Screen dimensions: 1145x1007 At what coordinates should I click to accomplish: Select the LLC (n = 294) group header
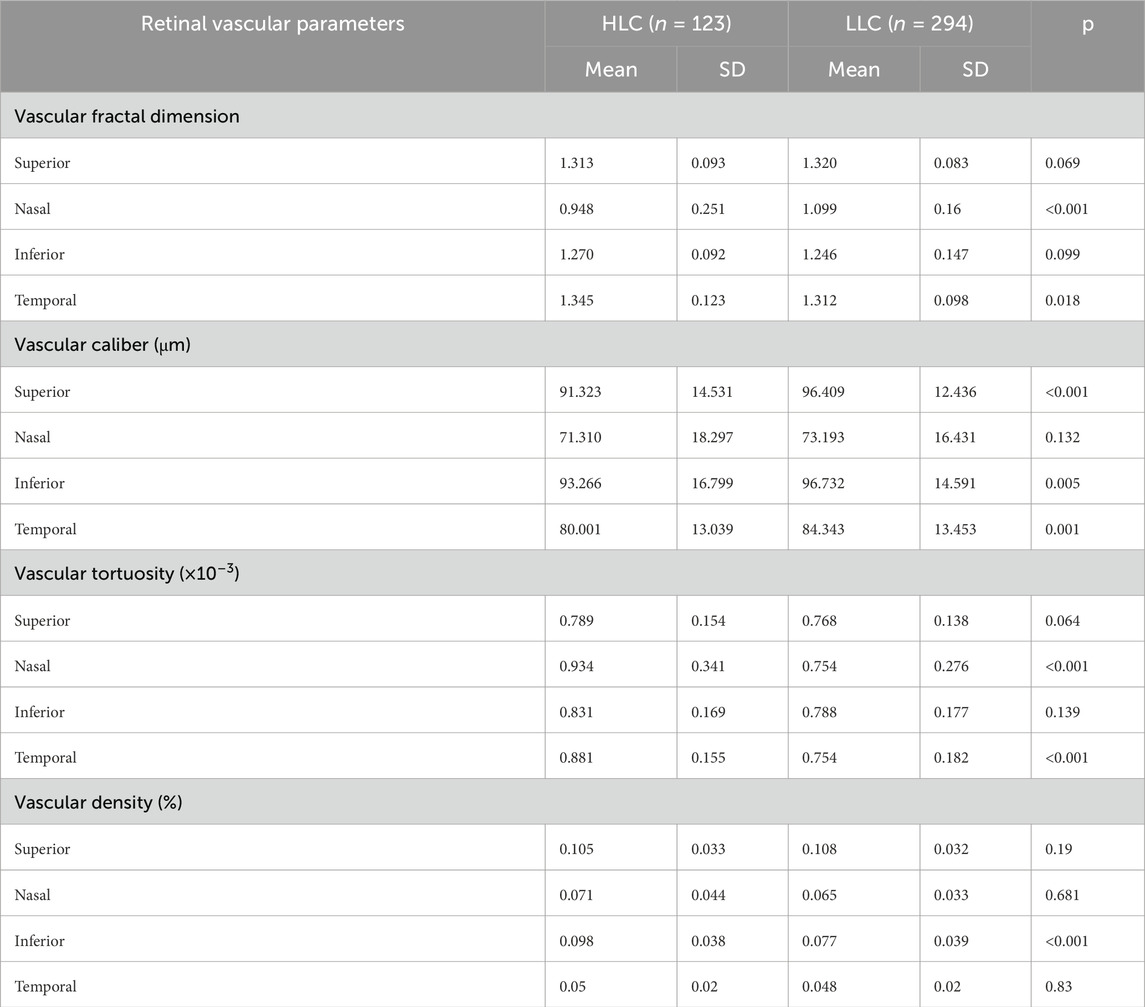[x=909, y=24]
